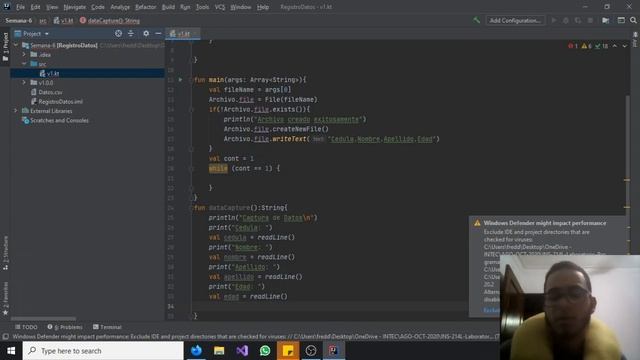
Task: Go to previous highlighted error arrow
Action: 615,46
